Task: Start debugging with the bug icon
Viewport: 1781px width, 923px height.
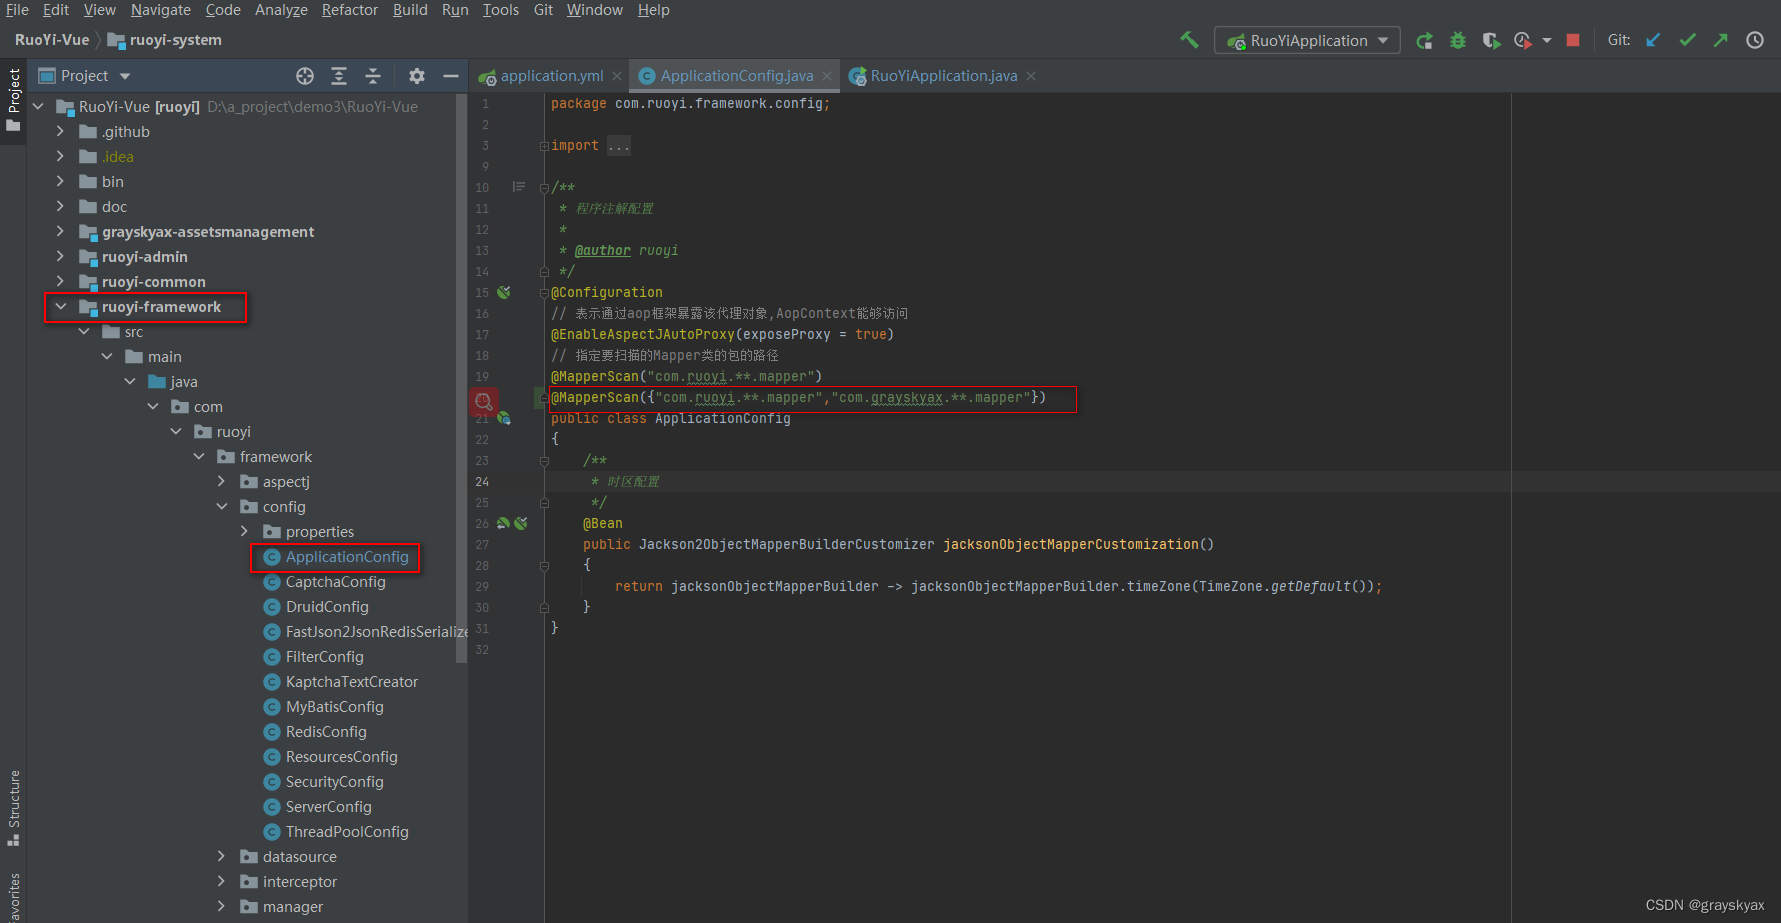Action: click(x=1458, y=40)
